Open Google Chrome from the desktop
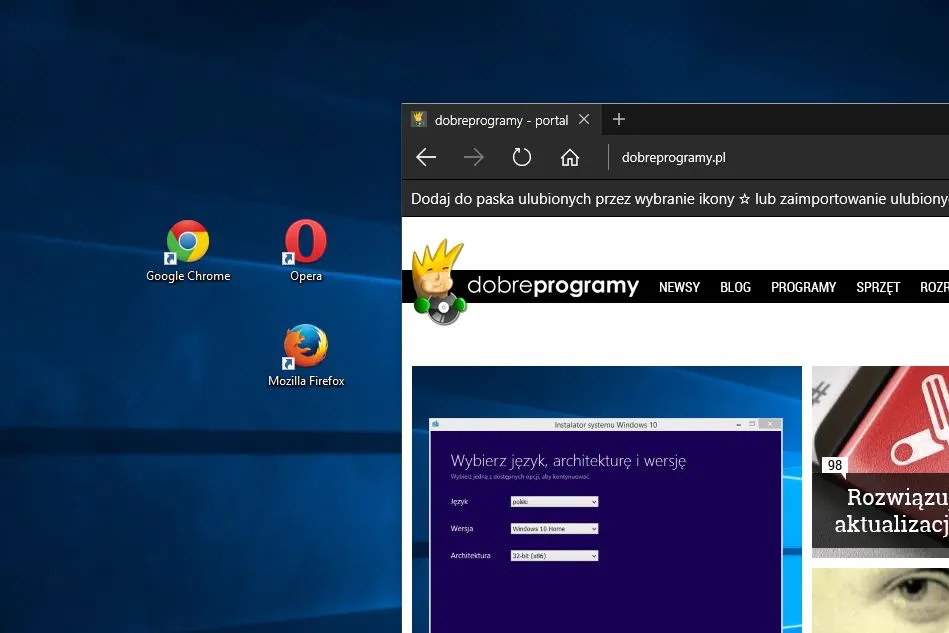Image resolution: width=949 pixels, height=633 pixels. (x=188, y=240)
